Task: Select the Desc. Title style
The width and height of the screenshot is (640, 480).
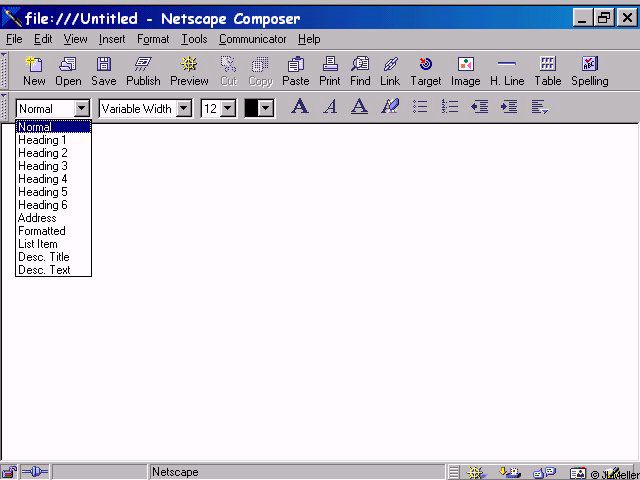Action: 53,257
